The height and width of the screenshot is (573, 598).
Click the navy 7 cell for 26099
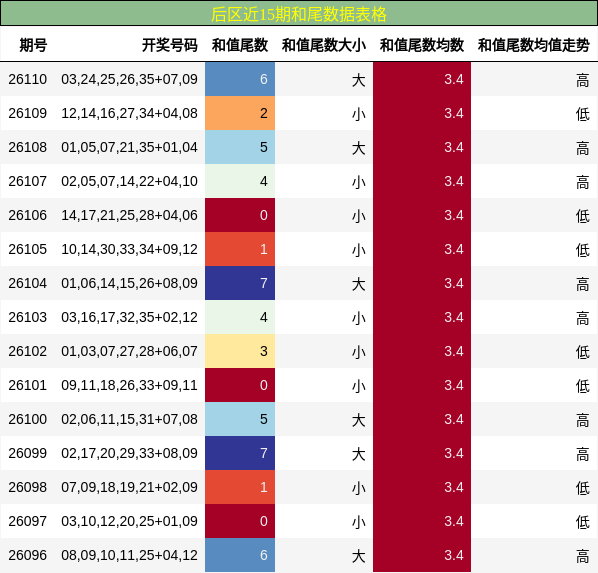[240, 453]
